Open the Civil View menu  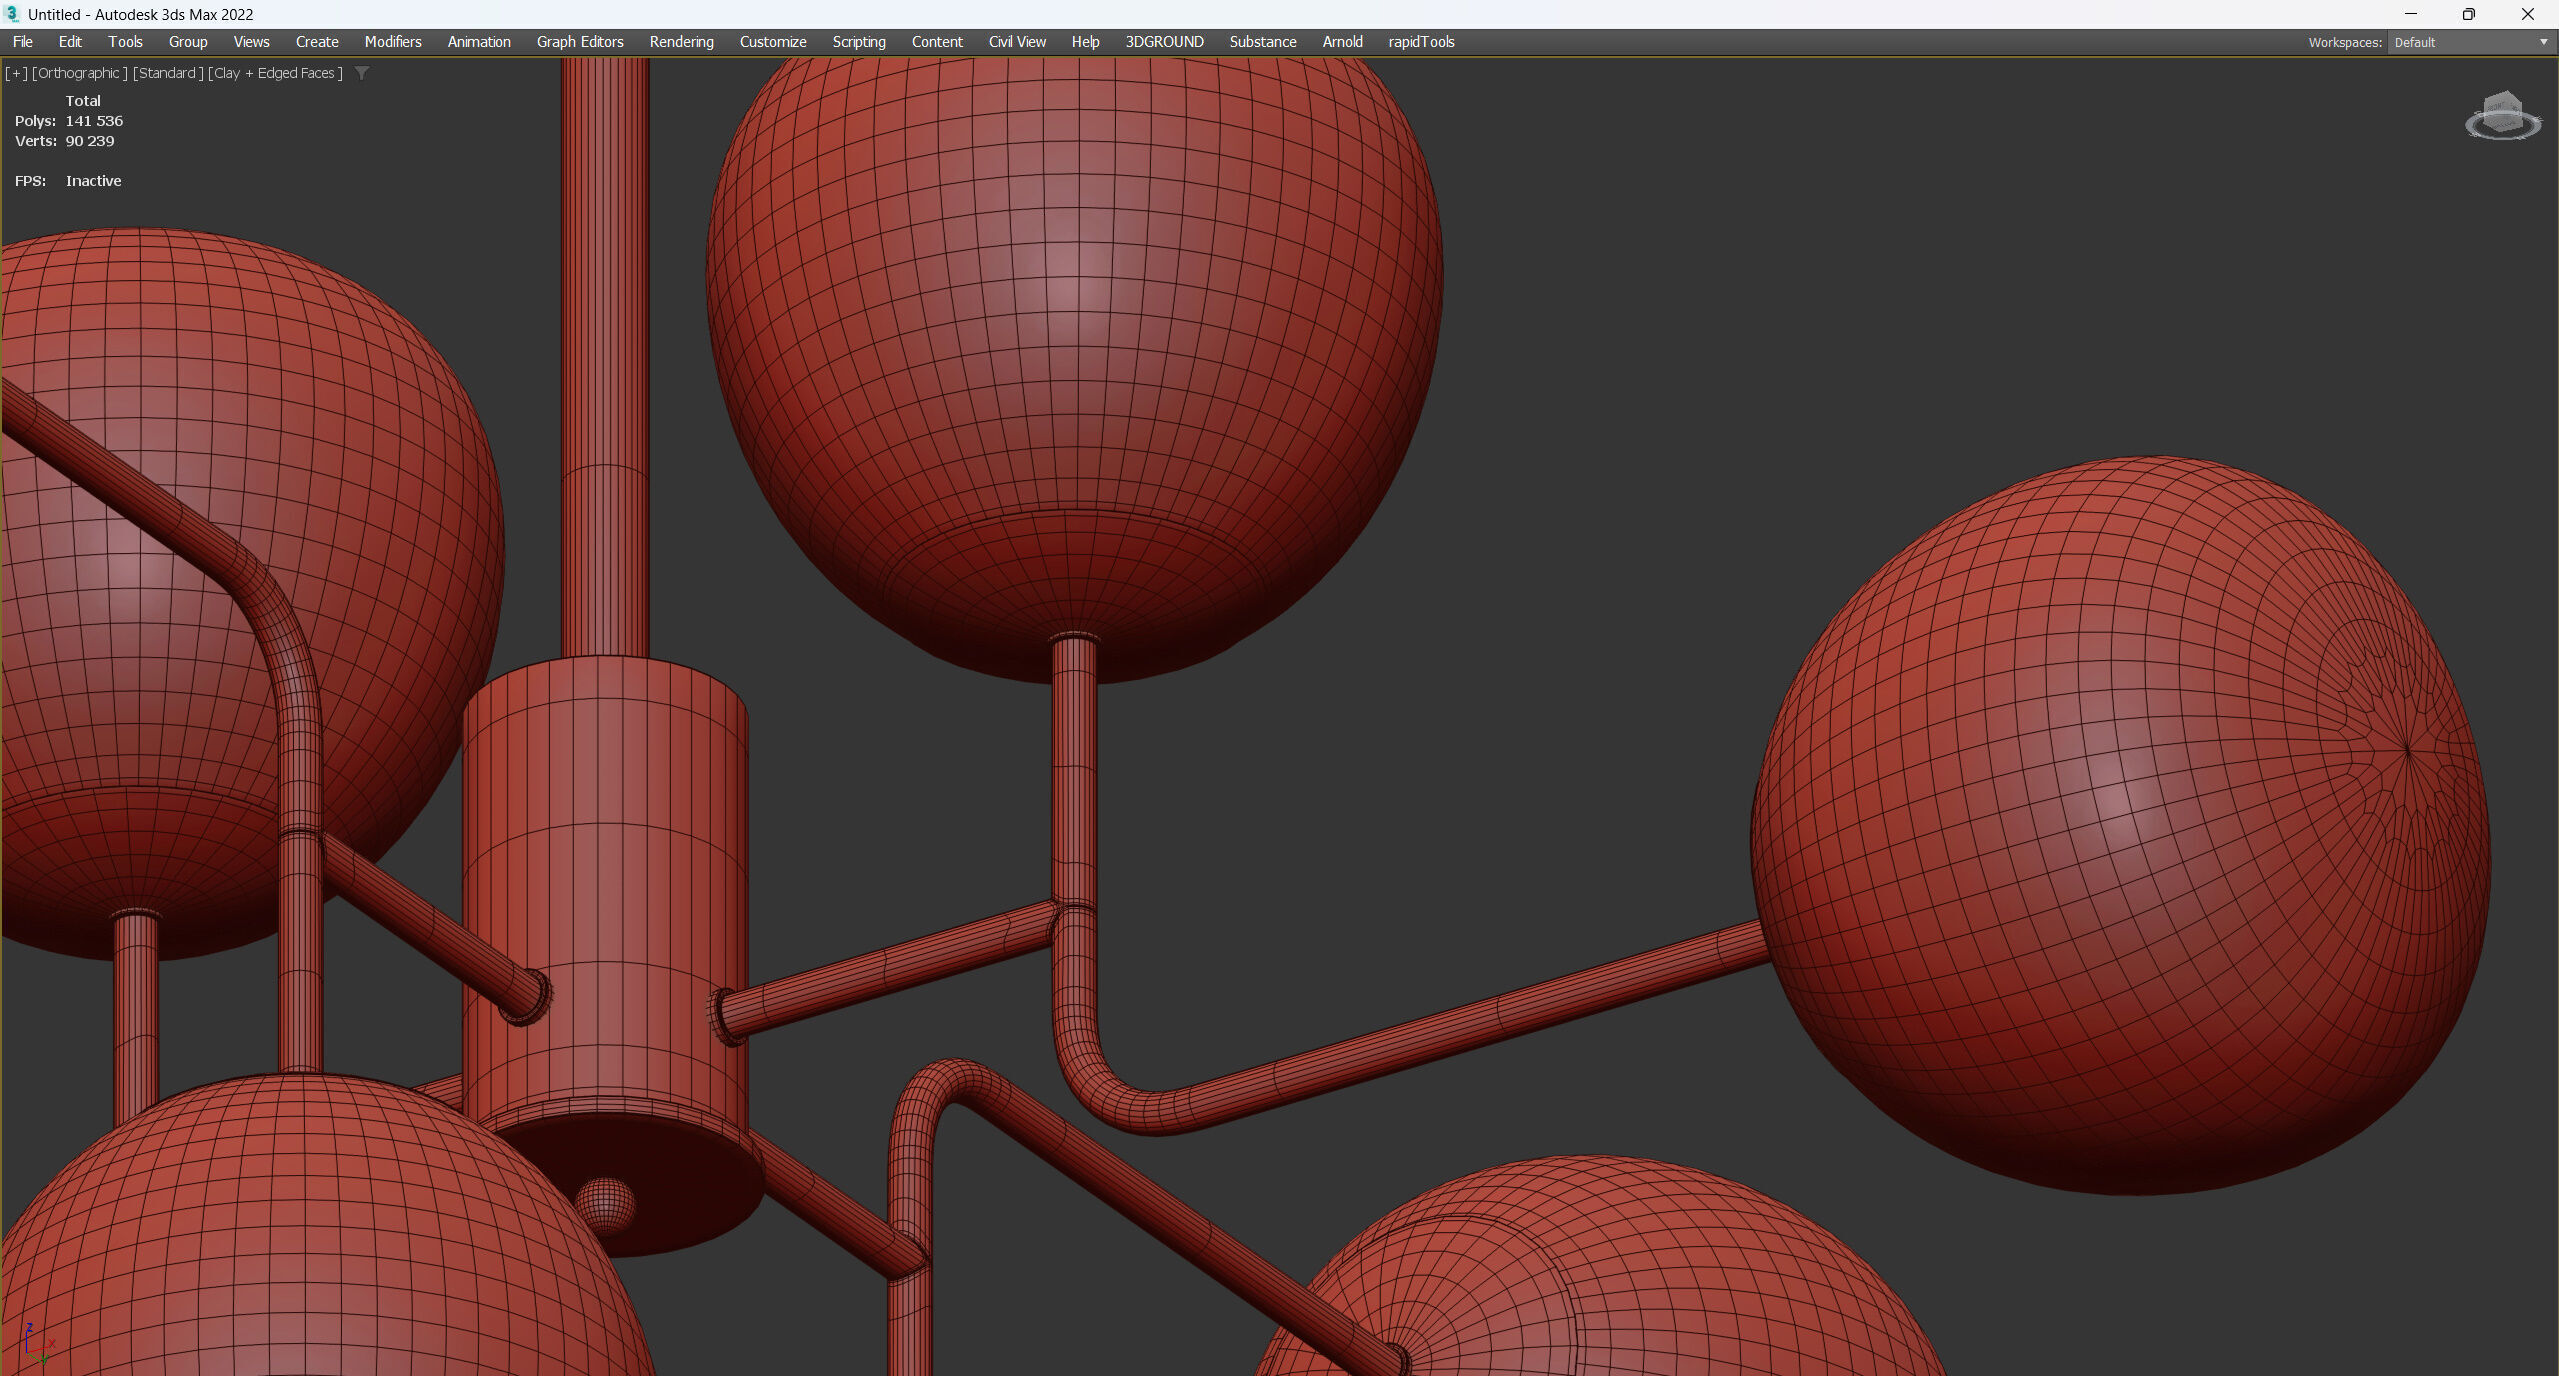(1017, 42)
